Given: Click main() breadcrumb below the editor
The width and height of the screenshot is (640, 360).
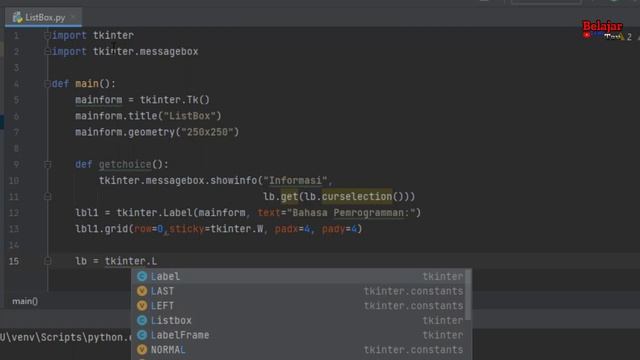Looking at the screenshot, I should 25,301.
